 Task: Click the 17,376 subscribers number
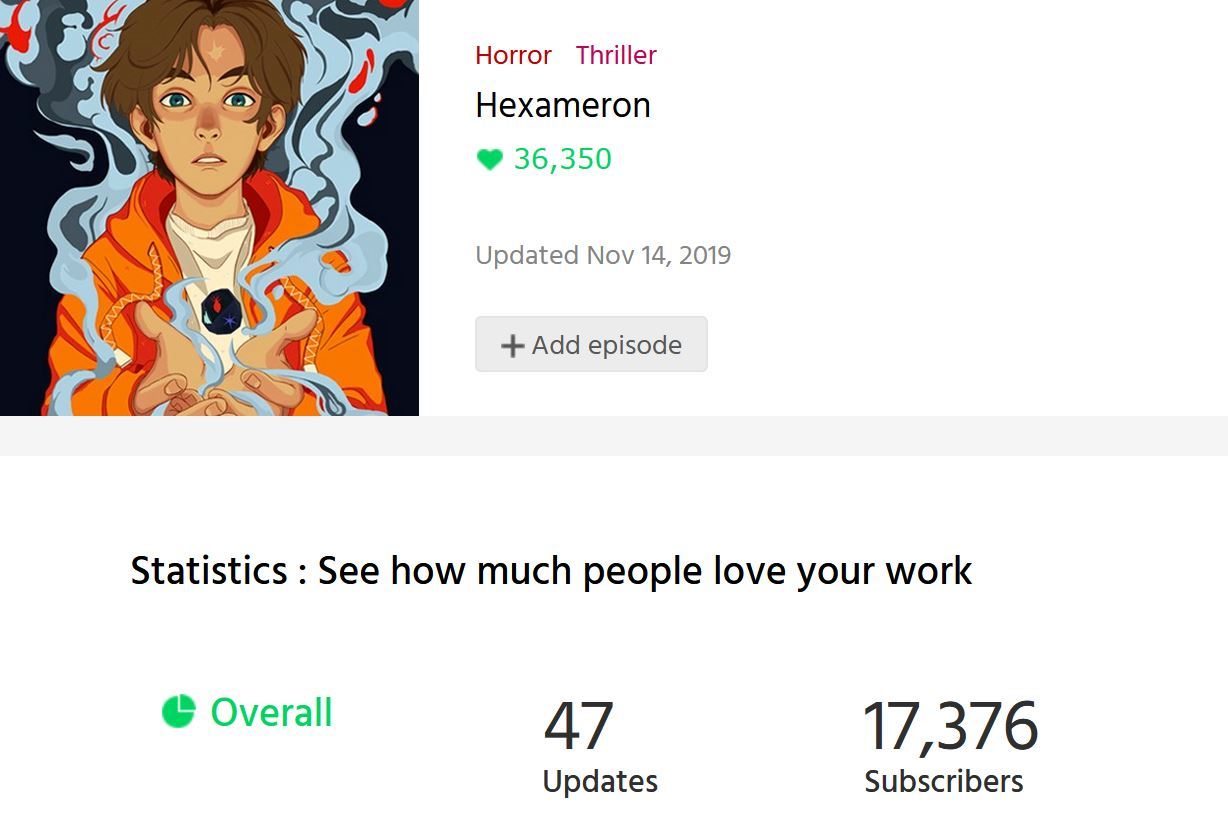click(950, 726)
